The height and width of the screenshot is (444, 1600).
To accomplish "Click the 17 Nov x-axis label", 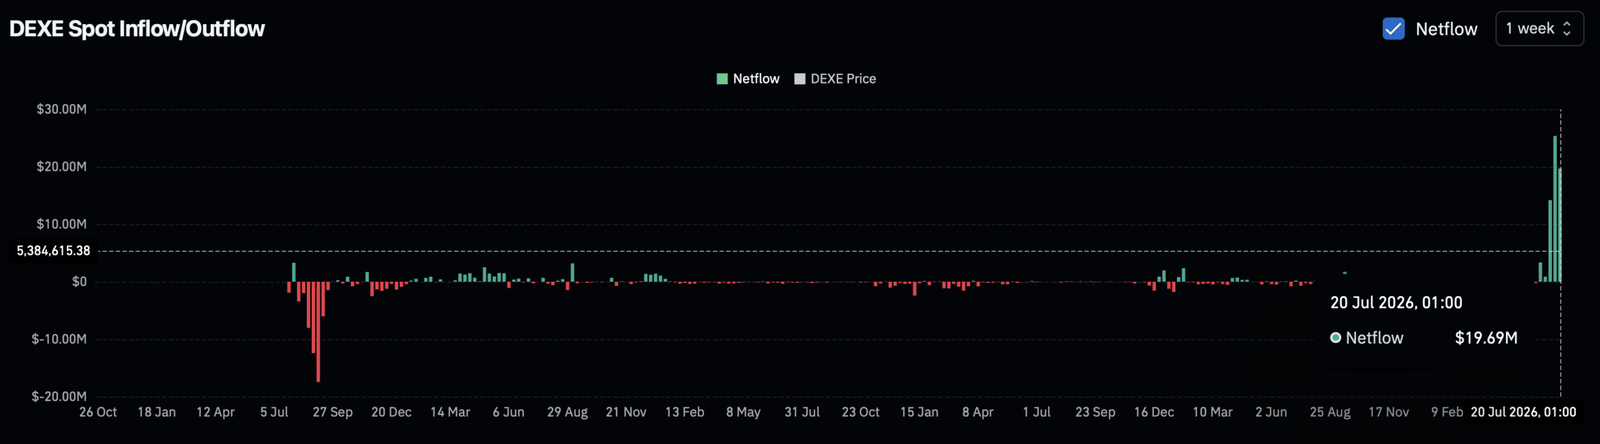I will 1389,412.
